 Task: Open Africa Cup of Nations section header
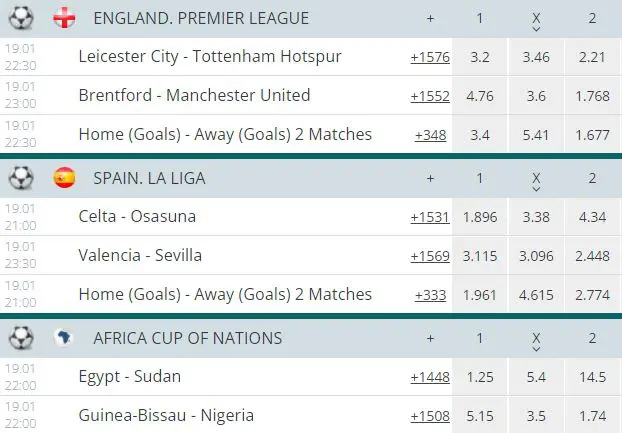click(188, 338)
